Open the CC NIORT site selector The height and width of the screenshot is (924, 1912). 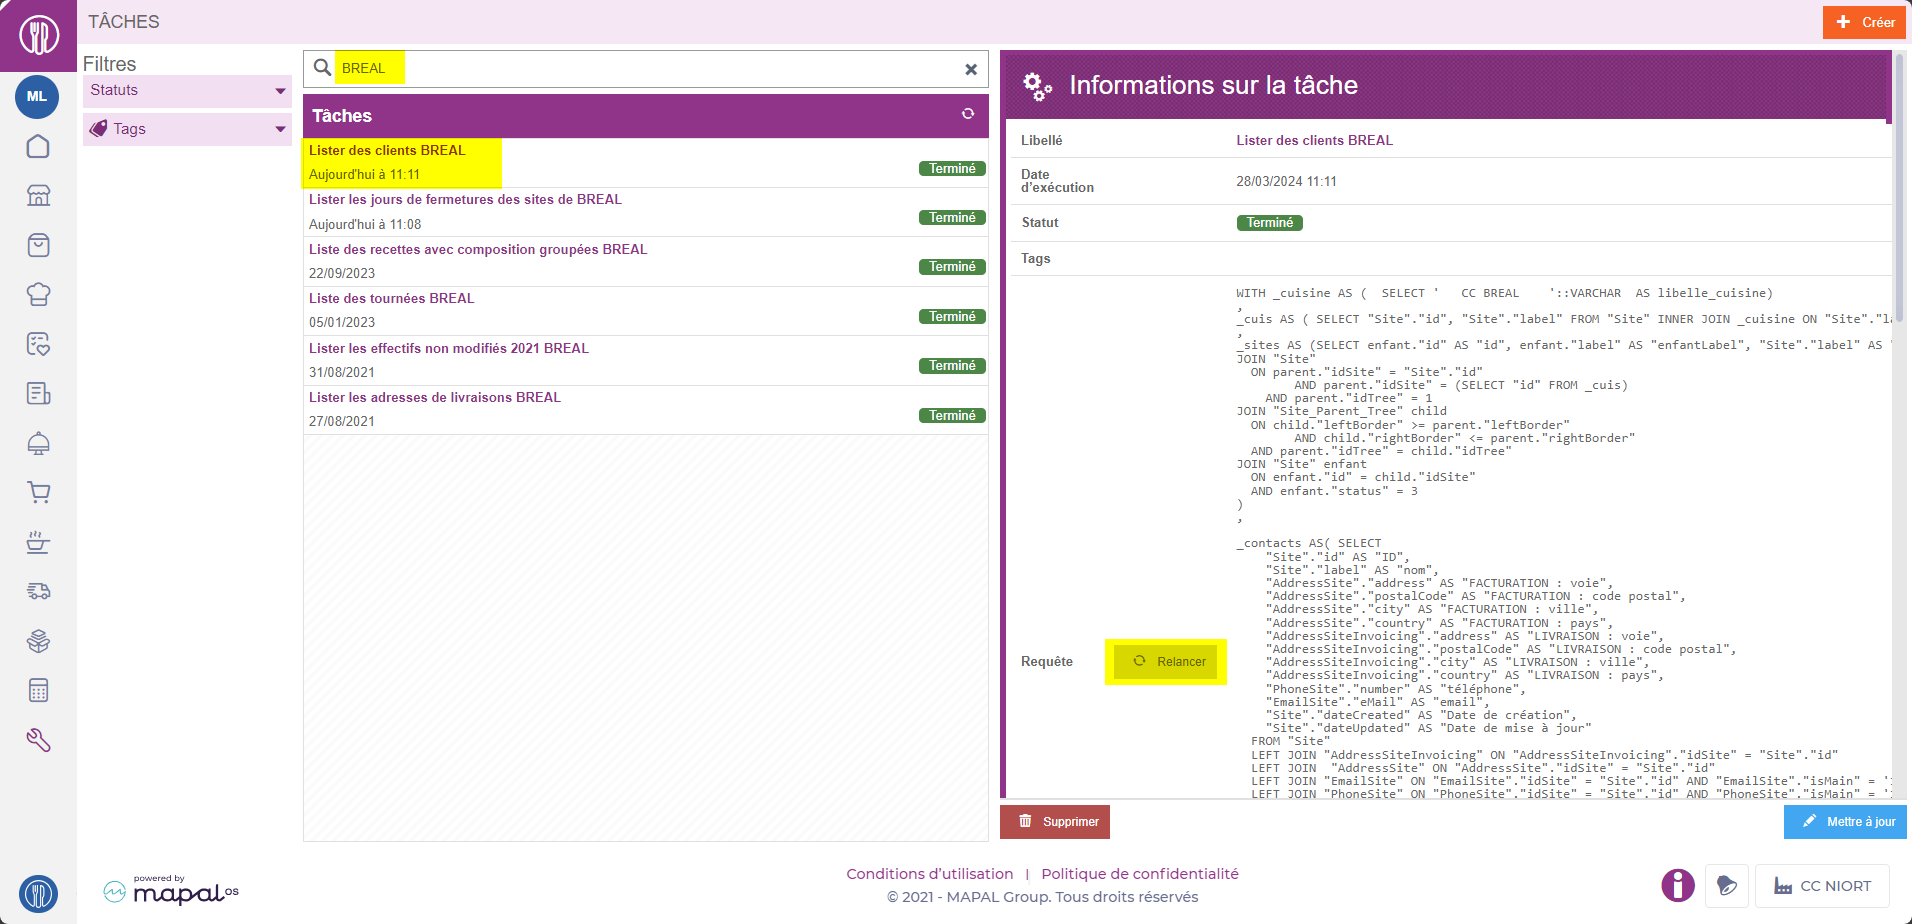pyautogui.click(x=1822, y=886)
